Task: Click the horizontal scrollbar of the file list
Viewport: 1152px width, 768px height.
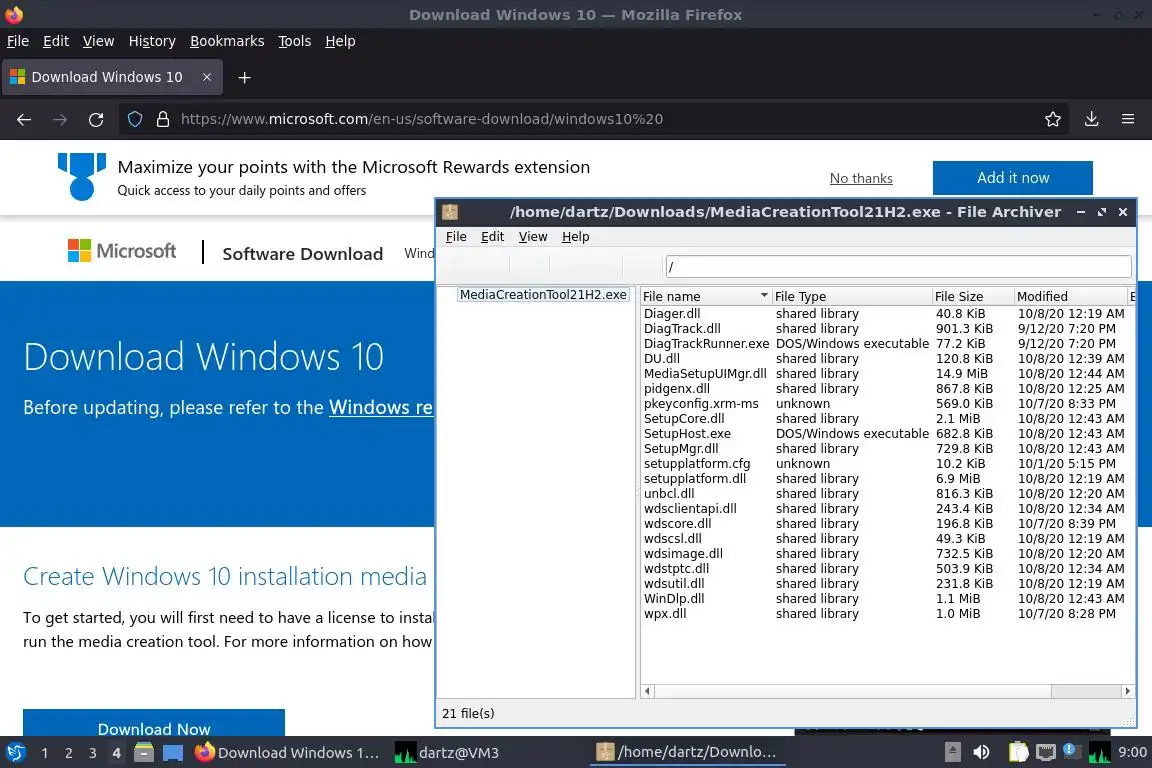Action: [852, 691]
